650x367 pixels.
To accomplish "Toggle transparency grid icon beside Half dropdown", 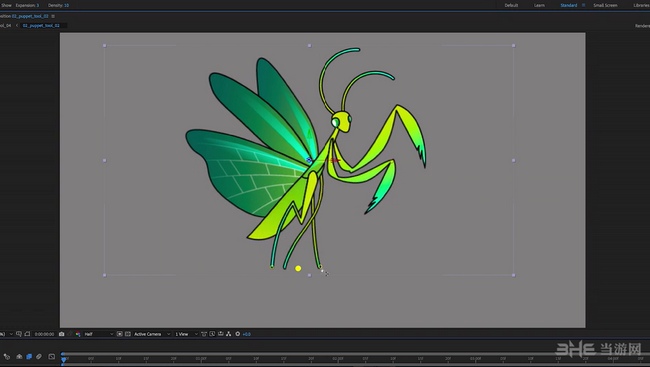I will pos(128,334).
